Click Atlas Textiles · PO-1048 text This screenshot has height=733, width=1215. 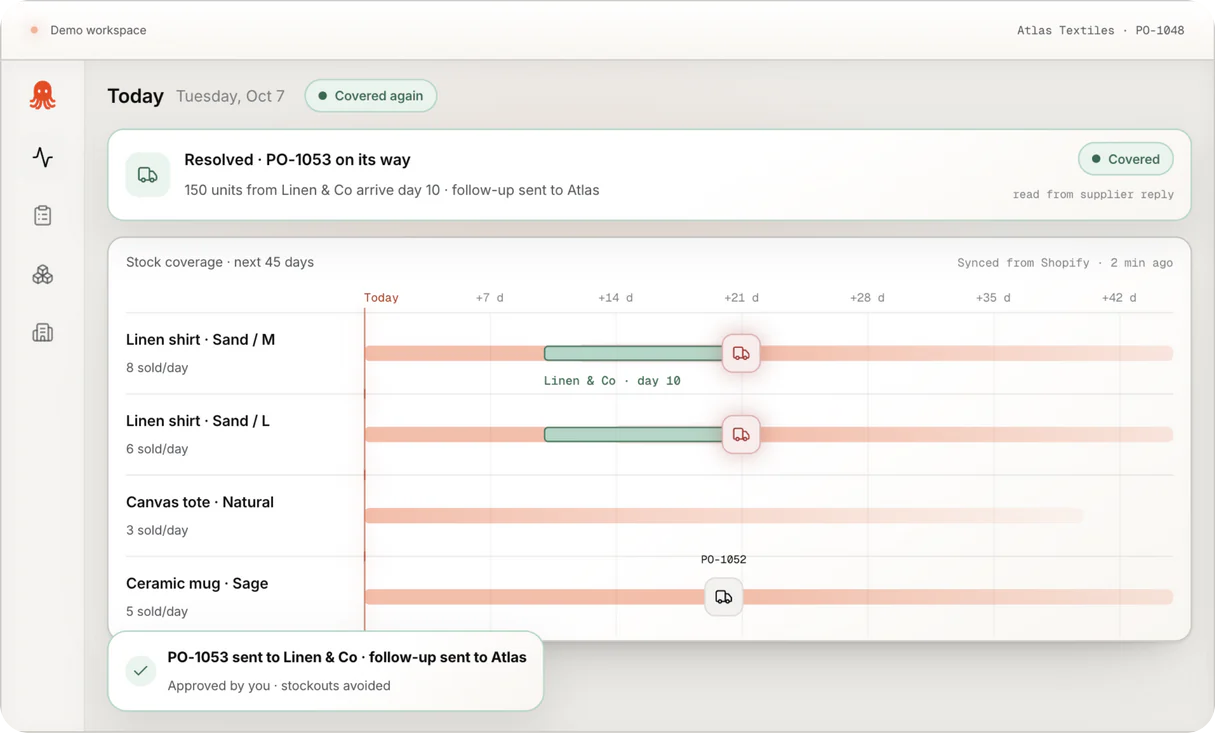(1100, 30)
